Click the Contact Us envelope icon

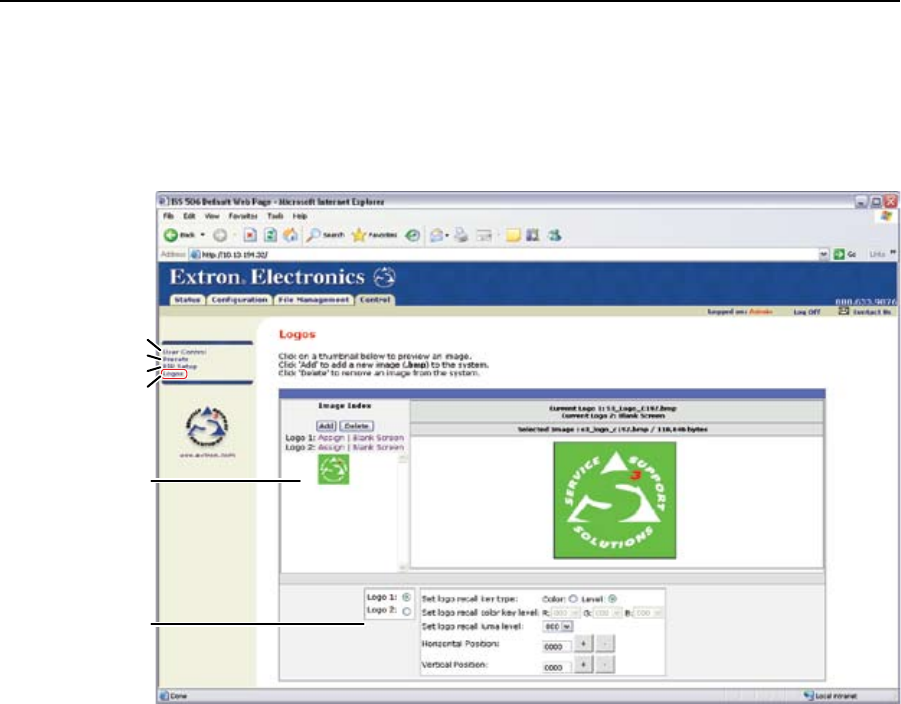click(x=843, y=311)
